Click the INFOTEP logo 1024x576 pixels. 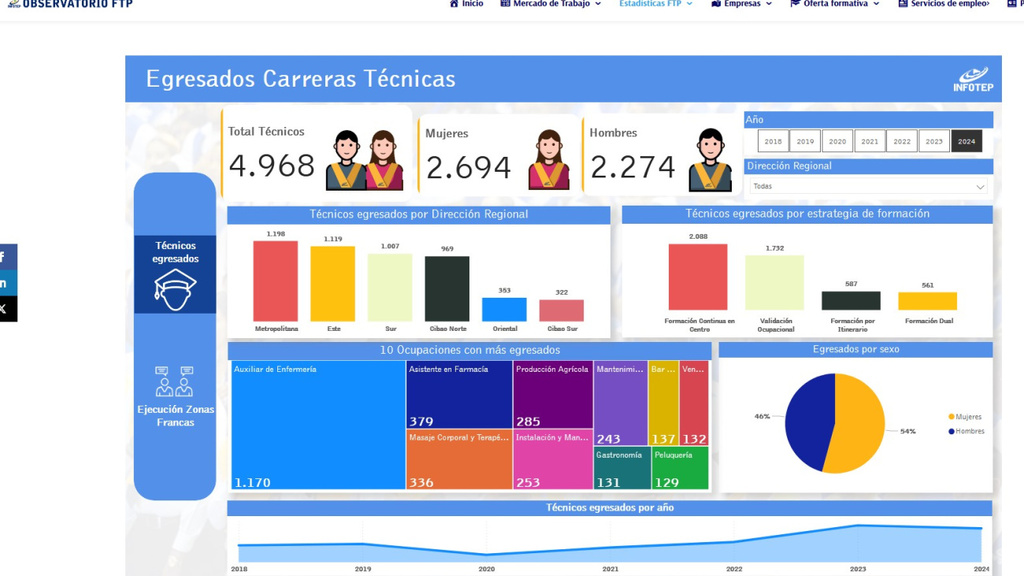970,79
